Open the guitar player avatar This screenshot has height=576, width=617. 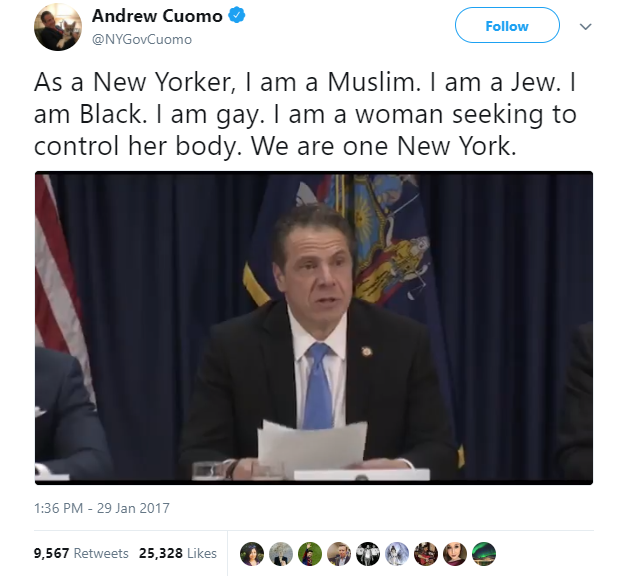(x=426, y=554)
